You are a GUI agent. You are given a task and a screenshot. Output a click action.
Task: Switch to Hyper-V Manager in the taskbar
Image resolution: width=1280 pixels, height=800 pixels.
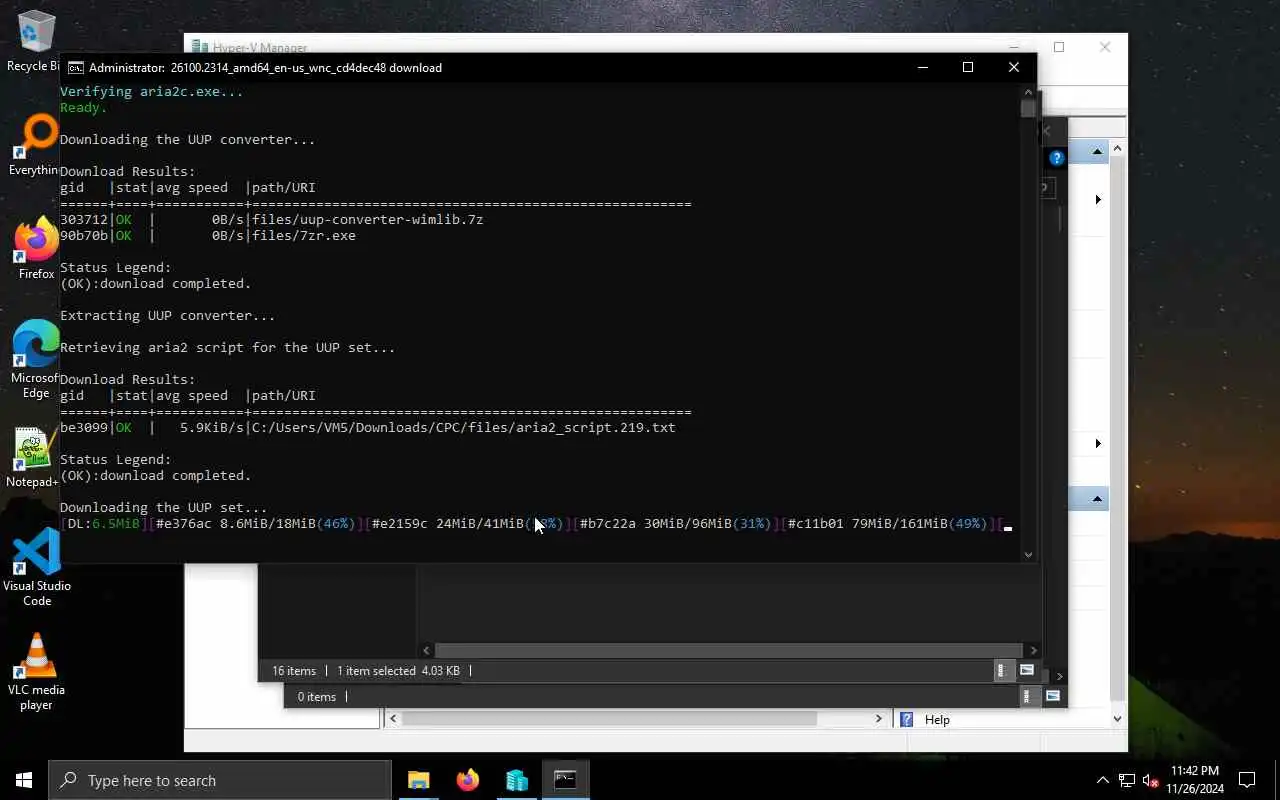point(516,780)
